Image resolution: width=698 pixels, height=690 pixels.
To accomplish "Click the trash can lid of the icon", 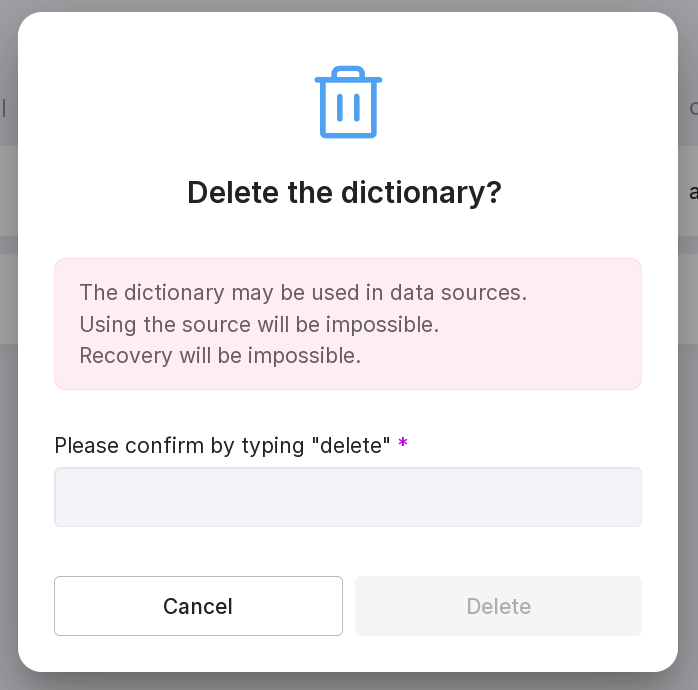I will tap(348, 76).
